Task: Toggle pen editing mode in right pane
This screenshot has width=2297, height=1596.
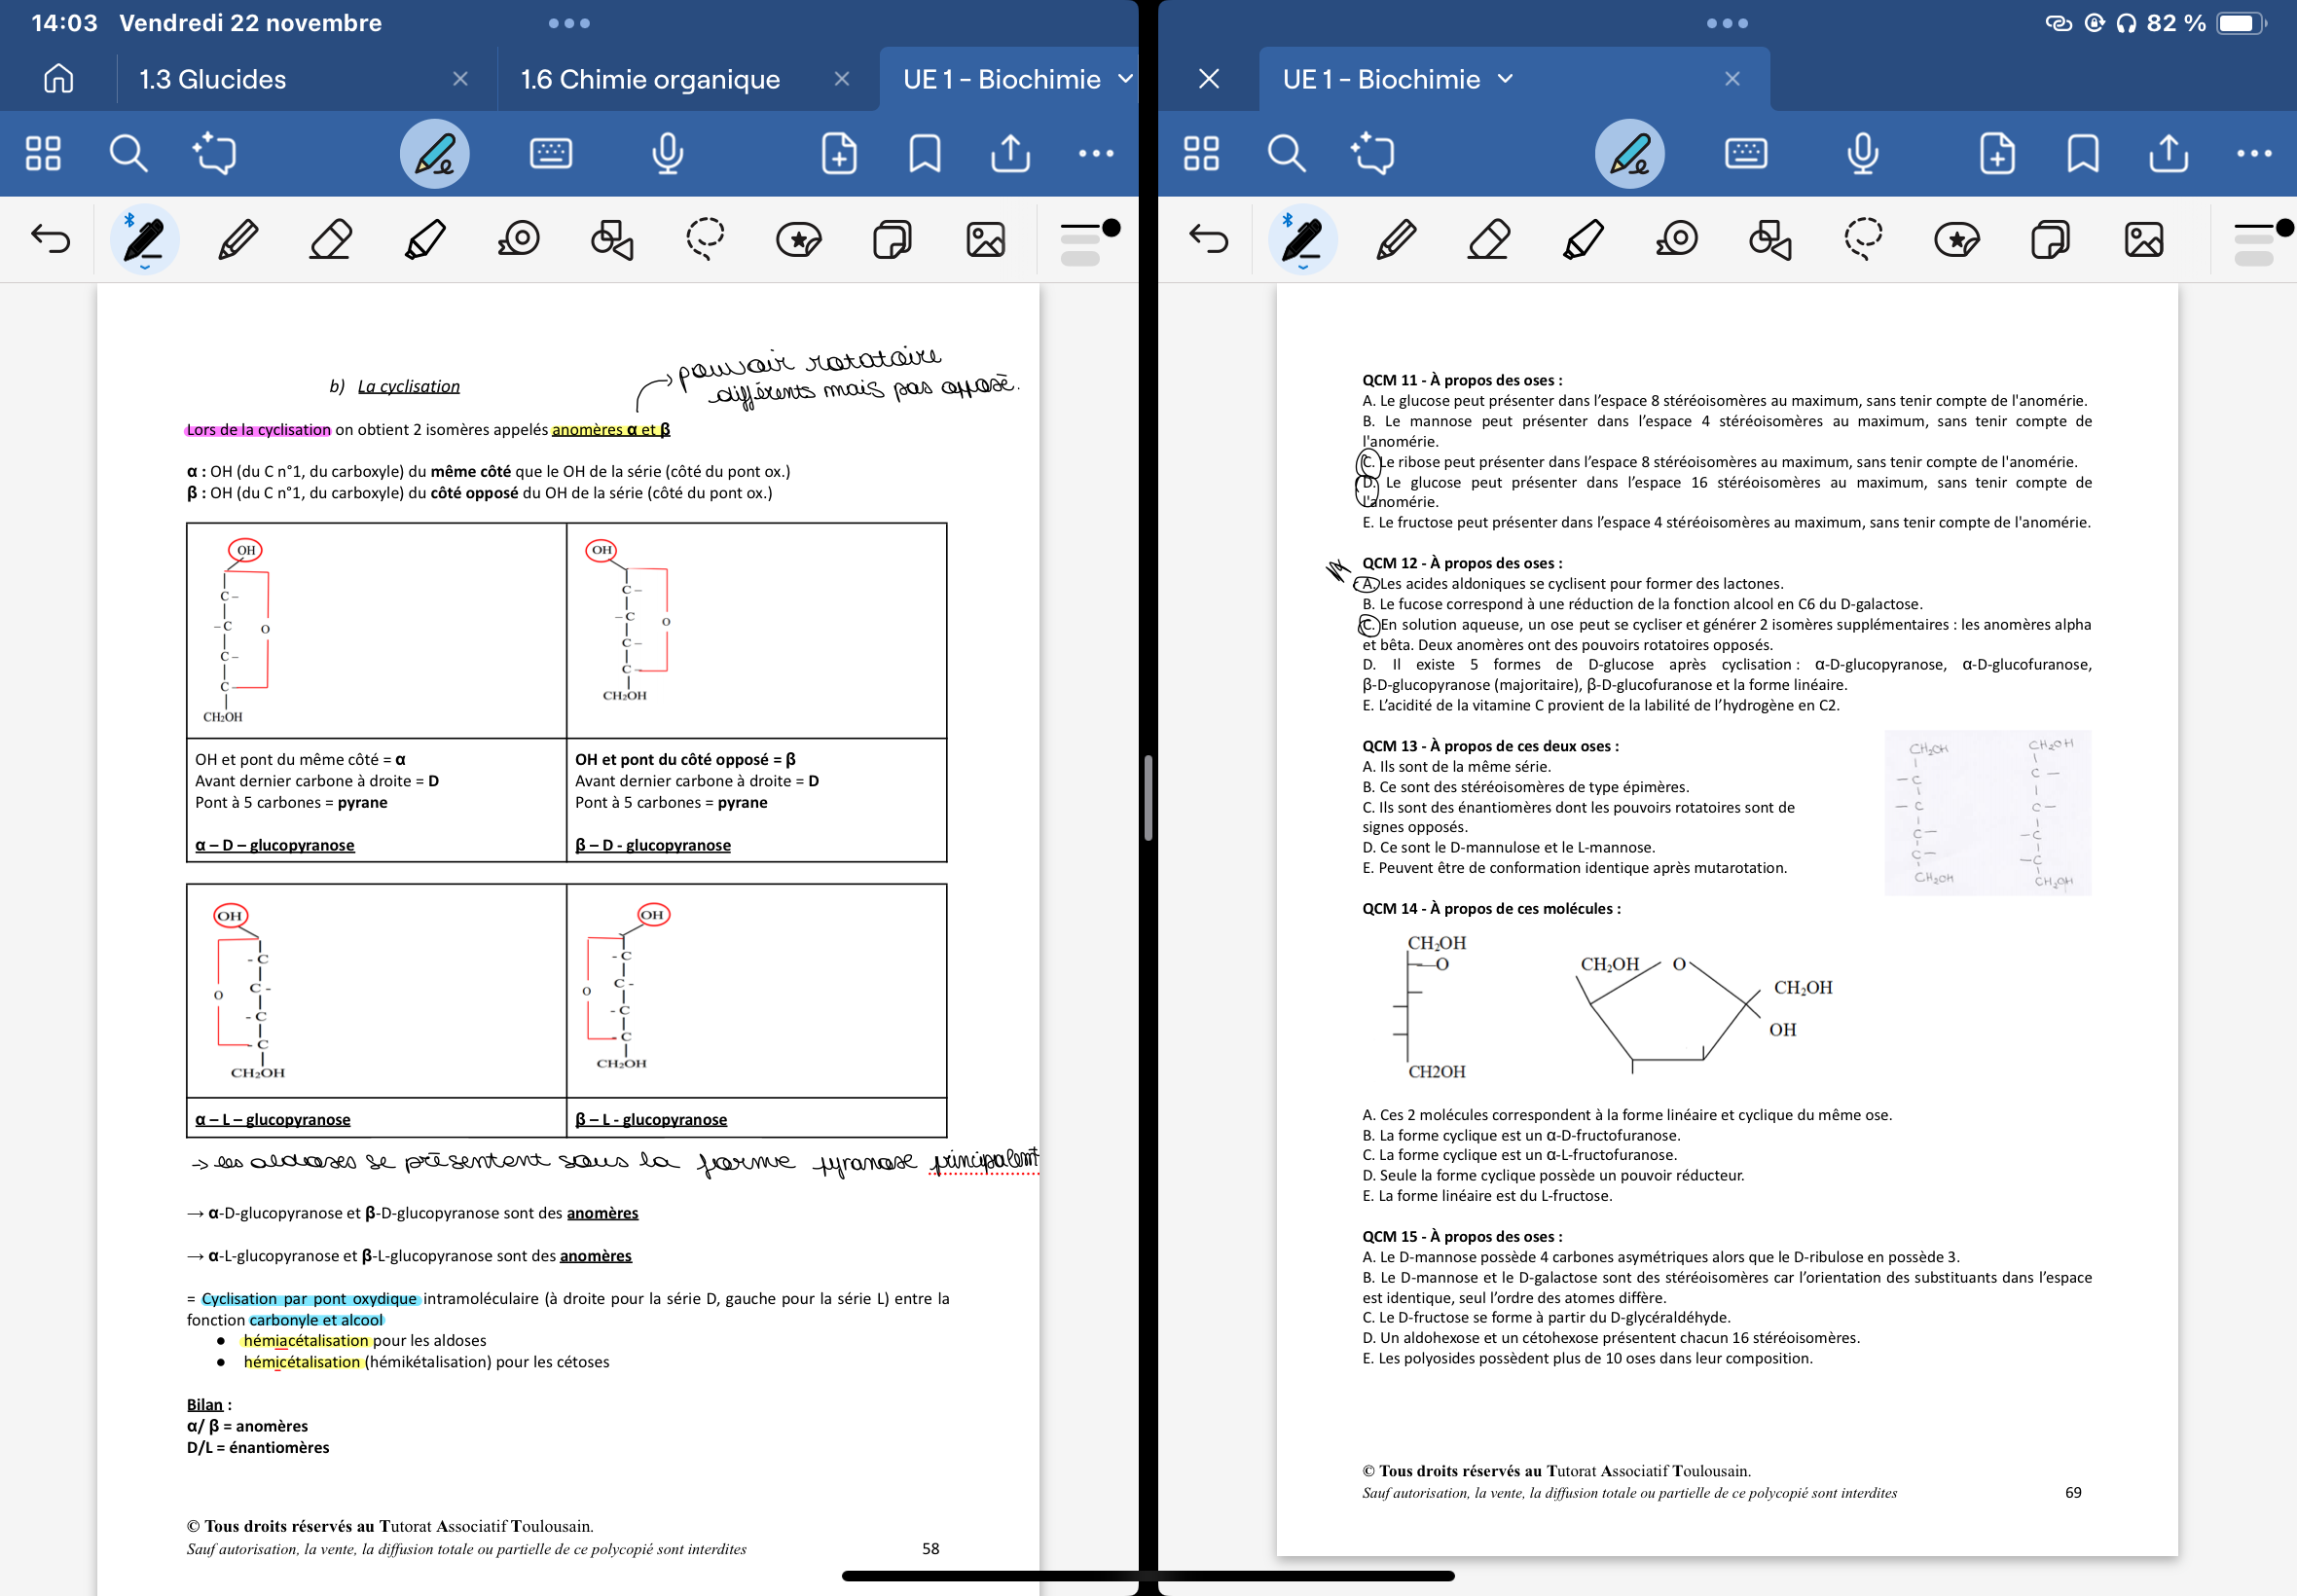Action: (1630, 154)
